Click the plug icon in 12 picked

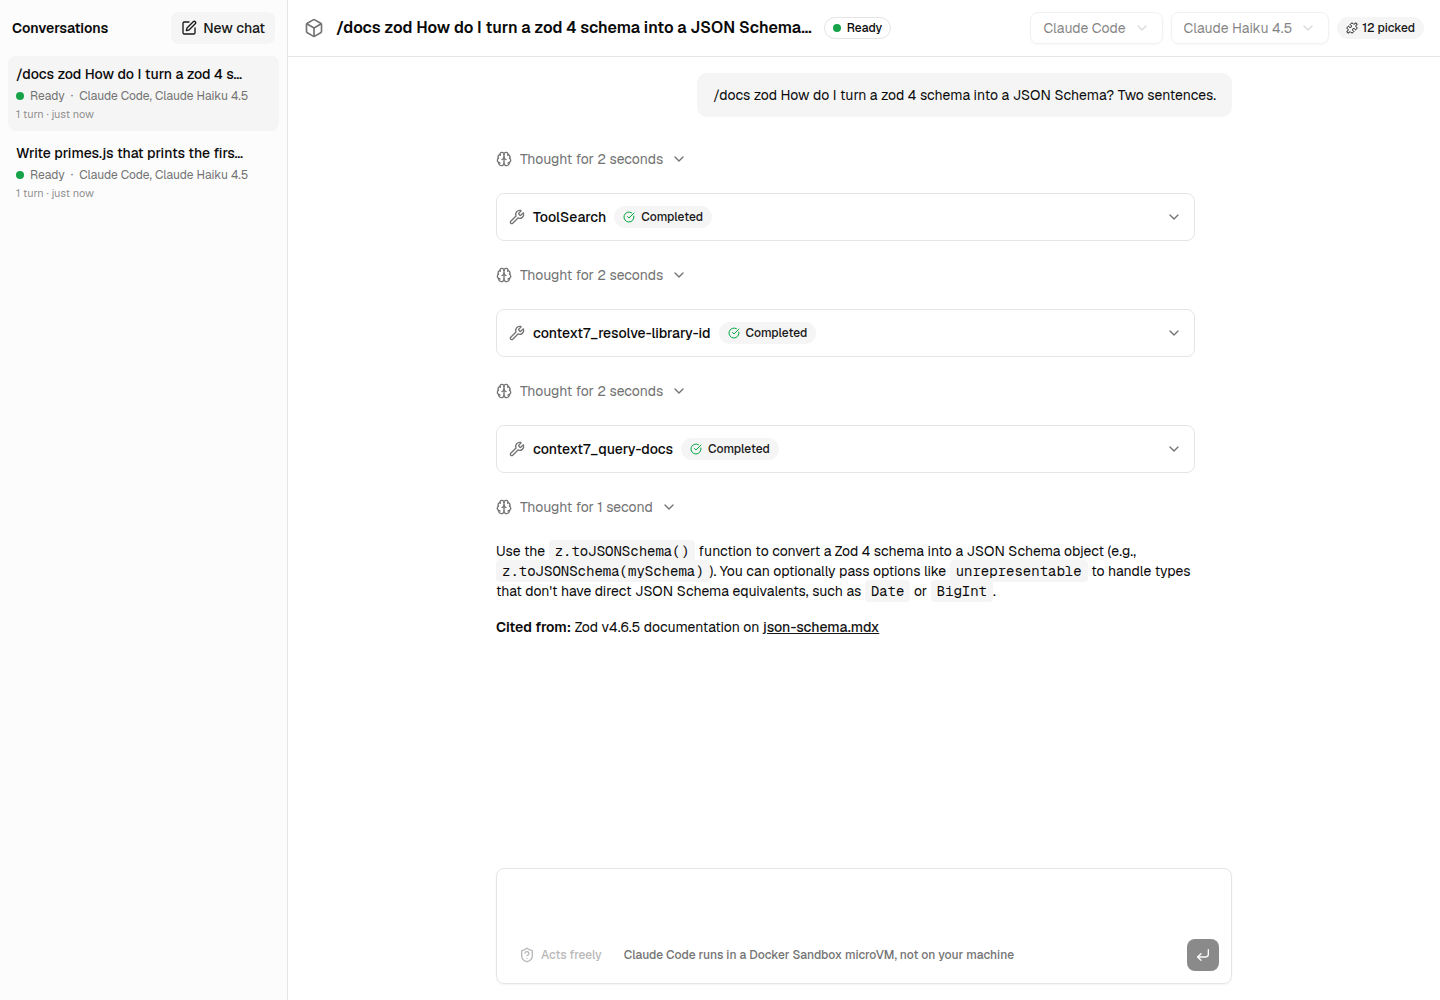[x=1352, y=28]
